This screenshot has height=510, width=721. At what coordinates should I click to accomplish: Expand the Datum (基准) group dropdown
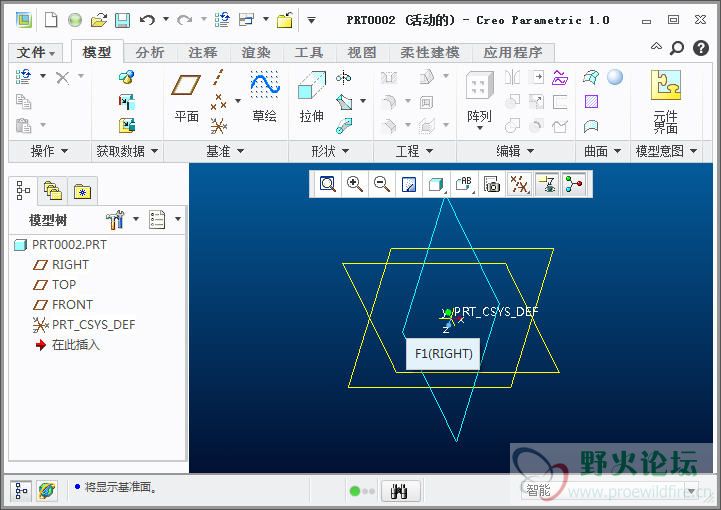[x=225, y=151]
